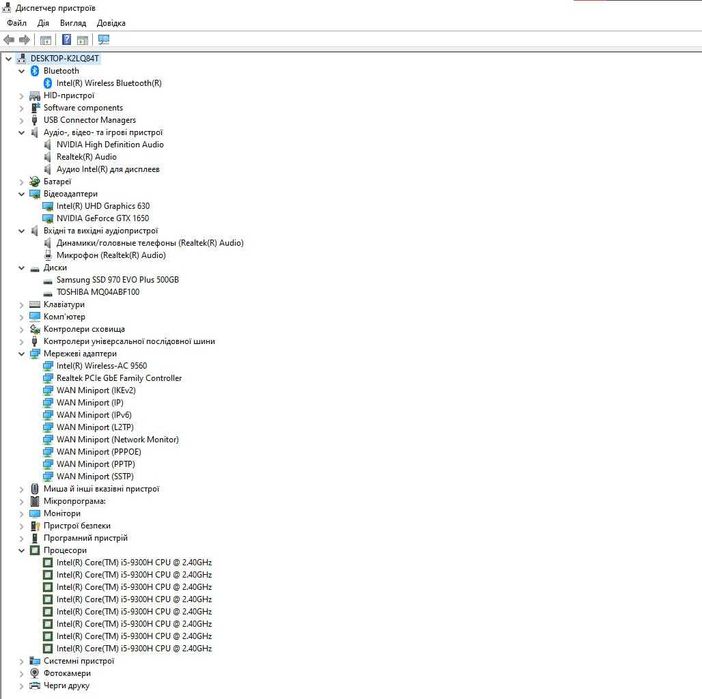Click the Диспетчер пристроїв title bar icon
Image resolution: width=702 pixels, height=699 pixels.
point(6,7)
